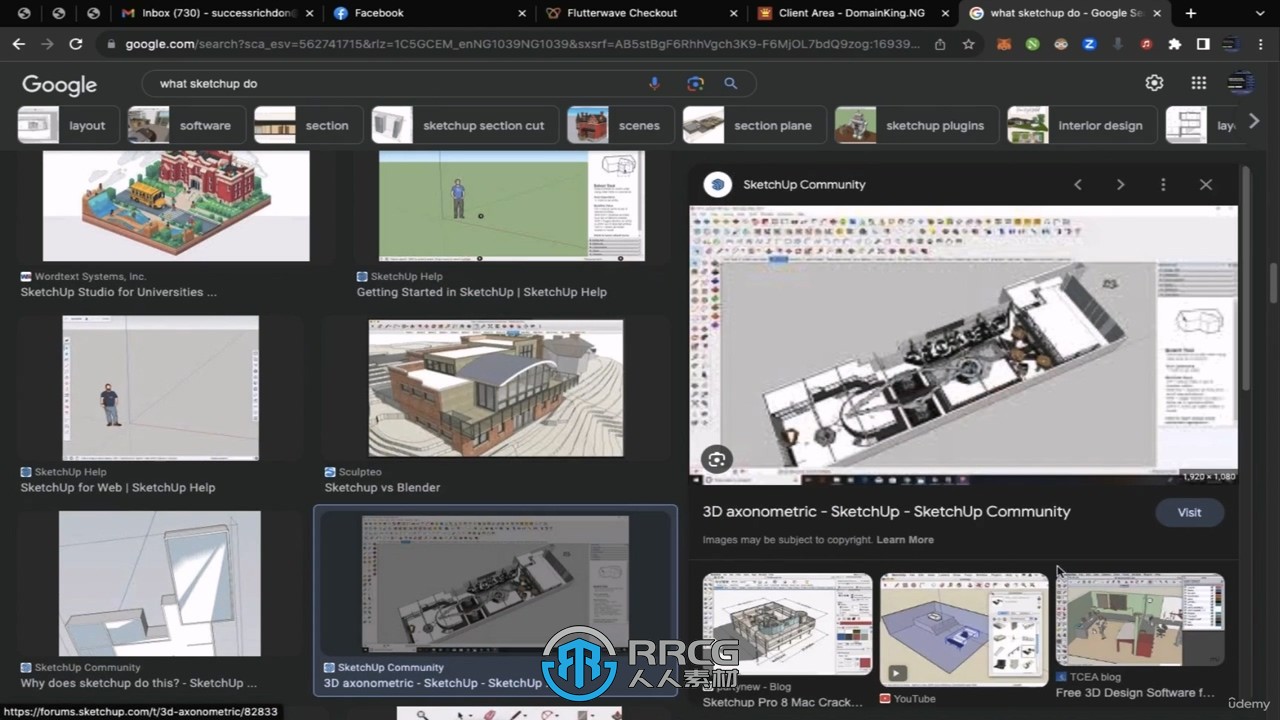Open preview panel three-dot options
Viewport: 1280px width, 720px height.
pyautogui.click(x=1163, y=184)
